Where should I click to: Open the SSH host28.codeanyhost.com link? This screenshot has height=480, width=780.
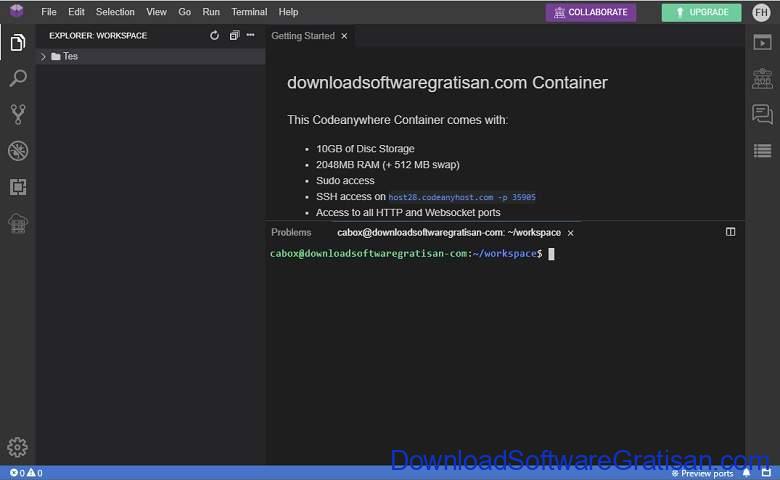point(462,197)
